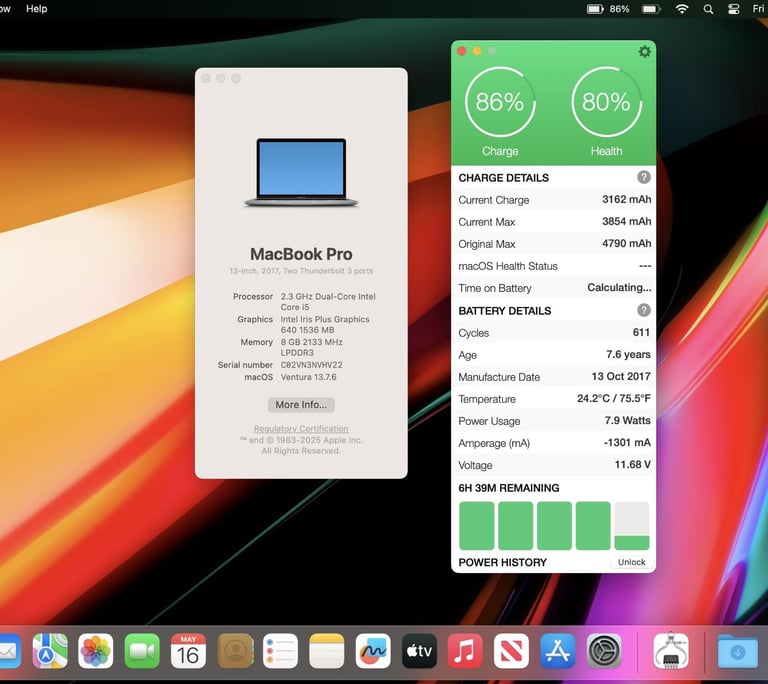The width and height of the screenshot is (768, 684).
Task: Click the Charge Details help question mark
Action: point(644,177)
